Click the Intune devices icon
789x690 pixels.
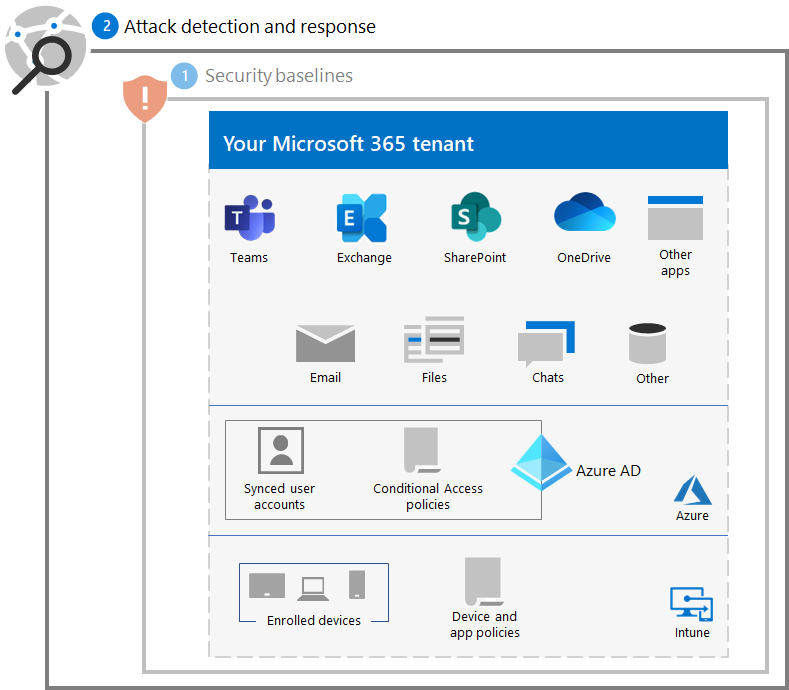pos(691,604)
